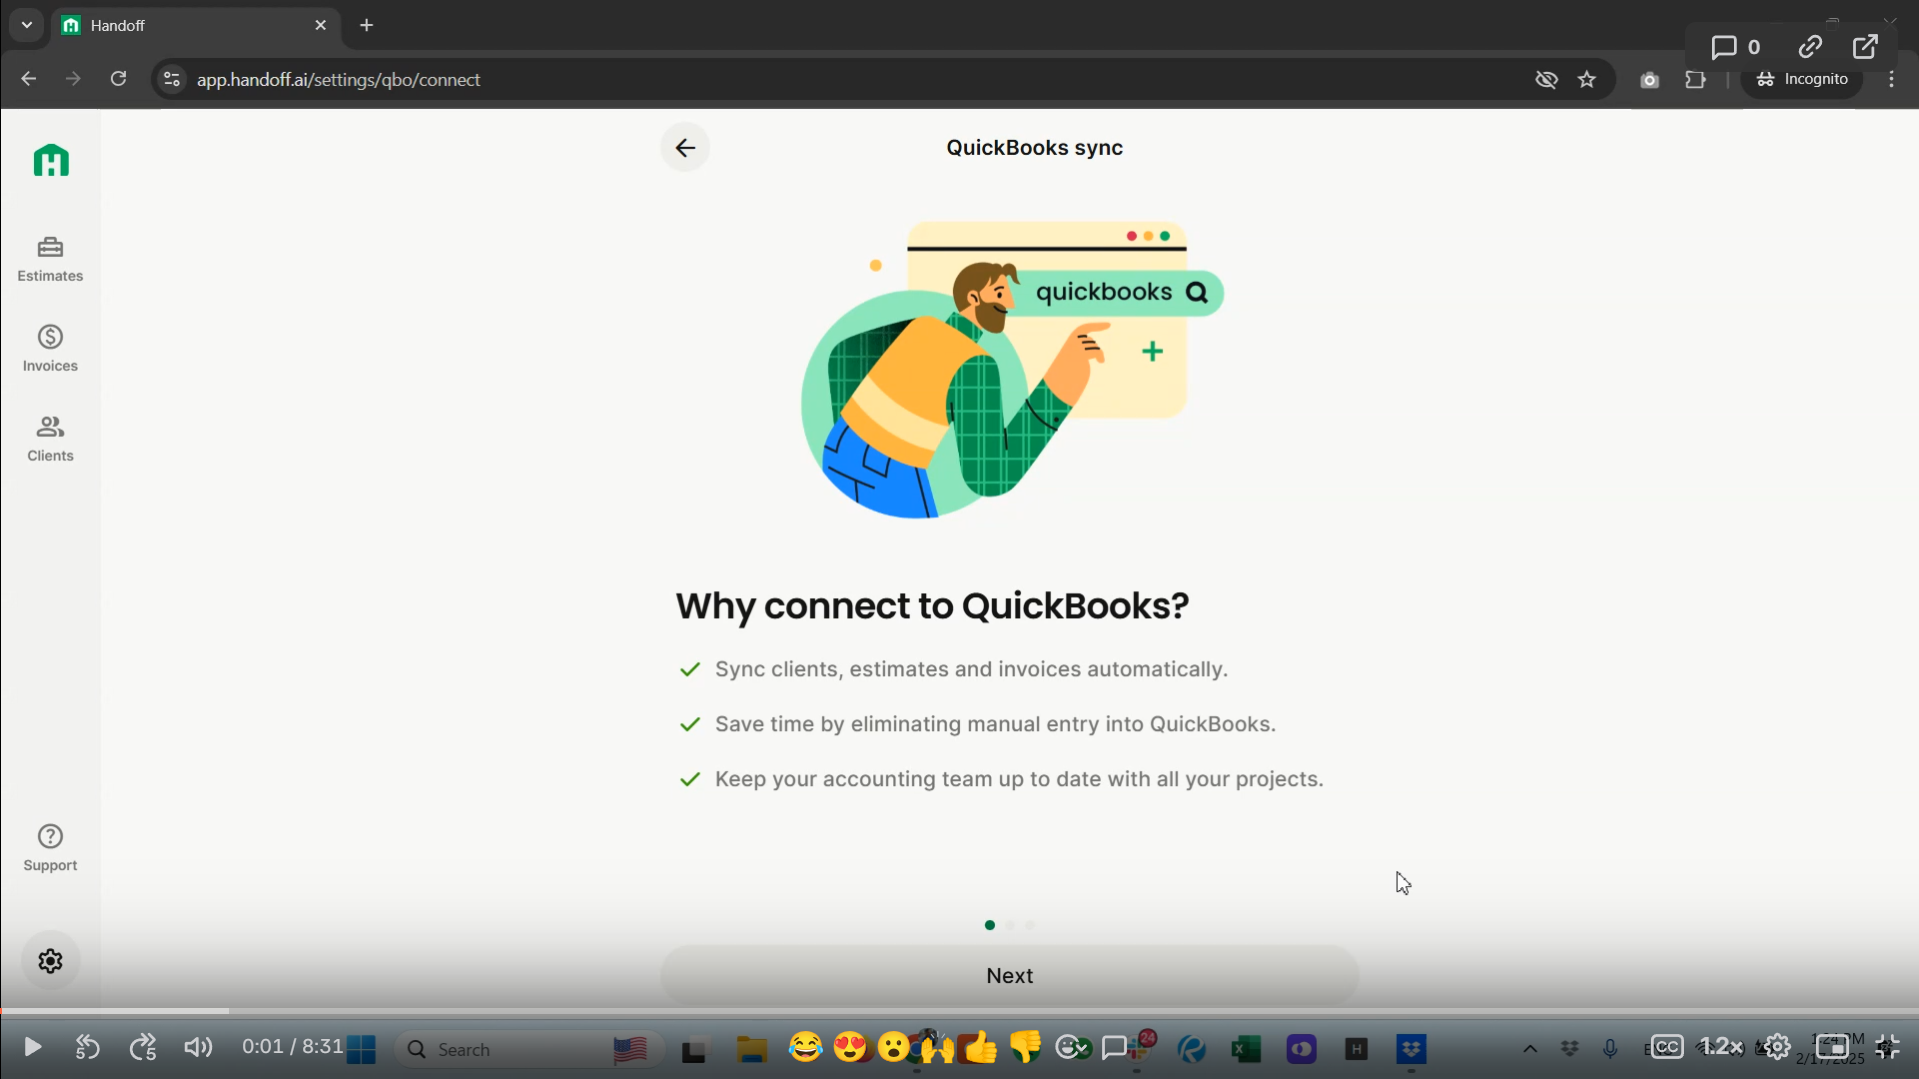The height and width of the screenshot is (1079, 1919).
Task: Select the second pagination dot
Action: [x=1010, y=925]
